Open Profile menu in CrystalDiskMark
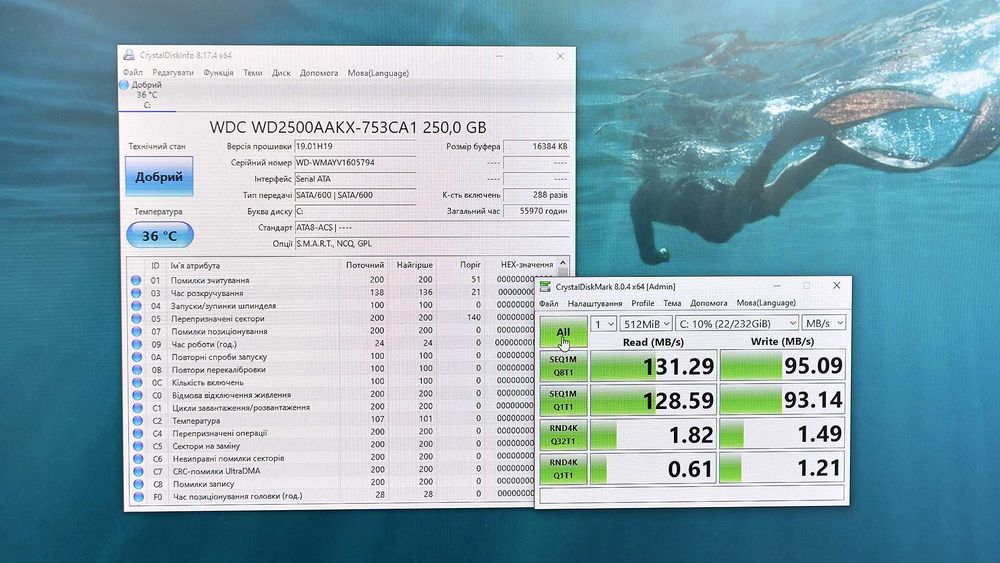Screen dimensions: 1000x563 click(x=643, y=303)
